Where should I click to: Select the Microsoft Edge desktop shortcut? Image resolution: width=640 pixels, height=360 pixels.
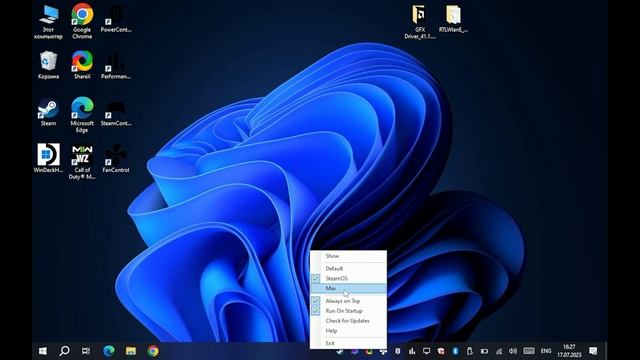82,115
